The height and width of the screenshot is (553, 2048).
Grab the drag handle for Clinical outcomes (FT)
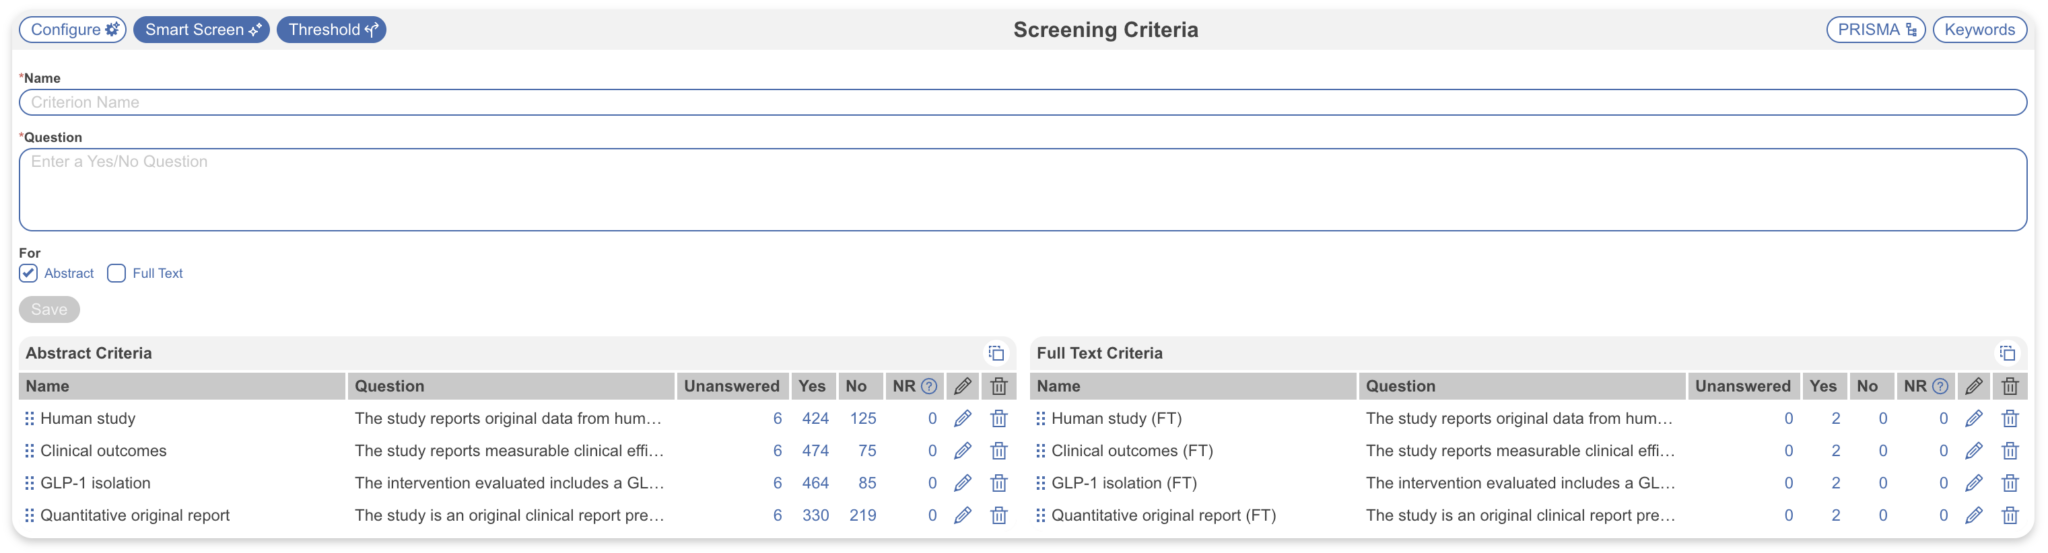click(1040, 451)
